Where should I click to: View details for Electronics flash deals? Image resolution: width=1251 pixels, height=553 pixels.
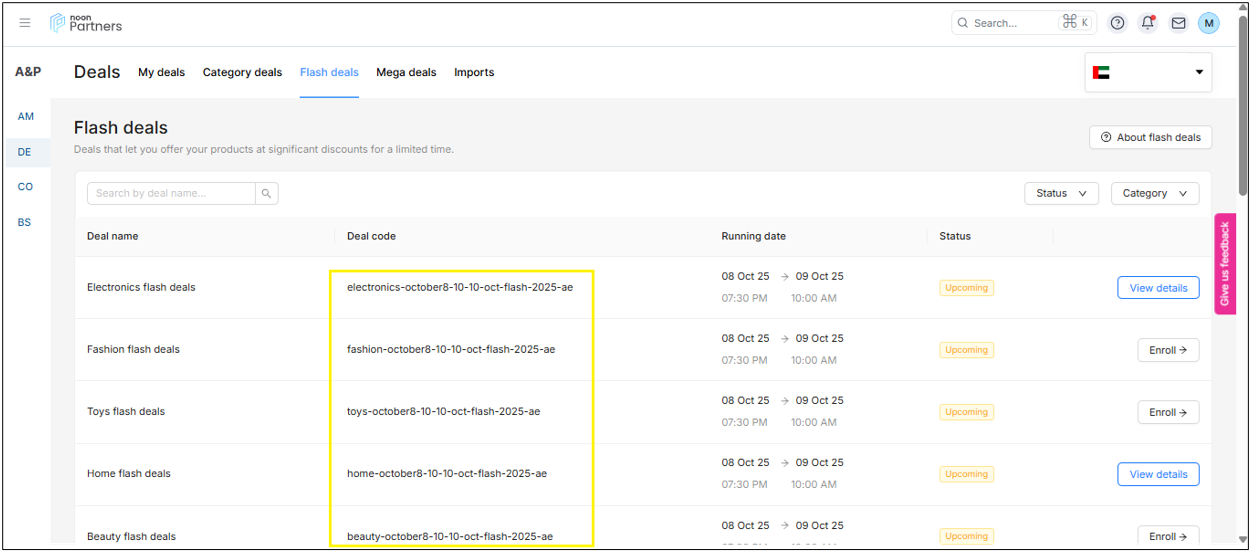click(x=1158, y=288)
